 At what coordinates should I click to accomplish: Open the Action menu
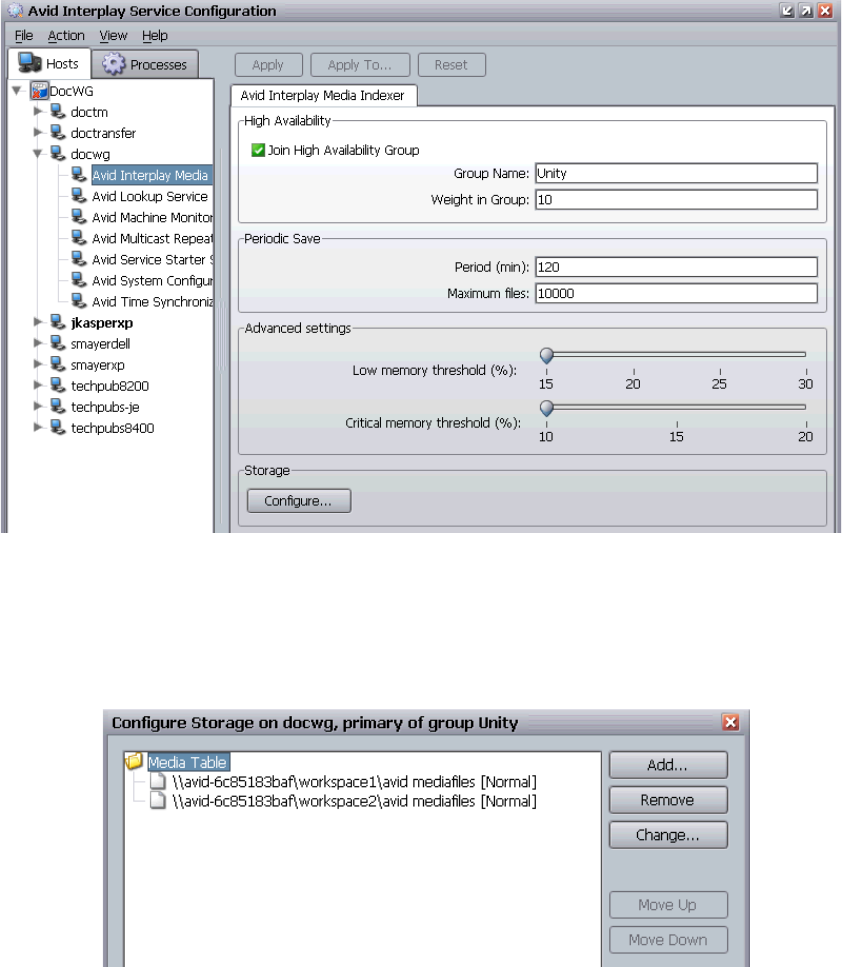(66, 36)
